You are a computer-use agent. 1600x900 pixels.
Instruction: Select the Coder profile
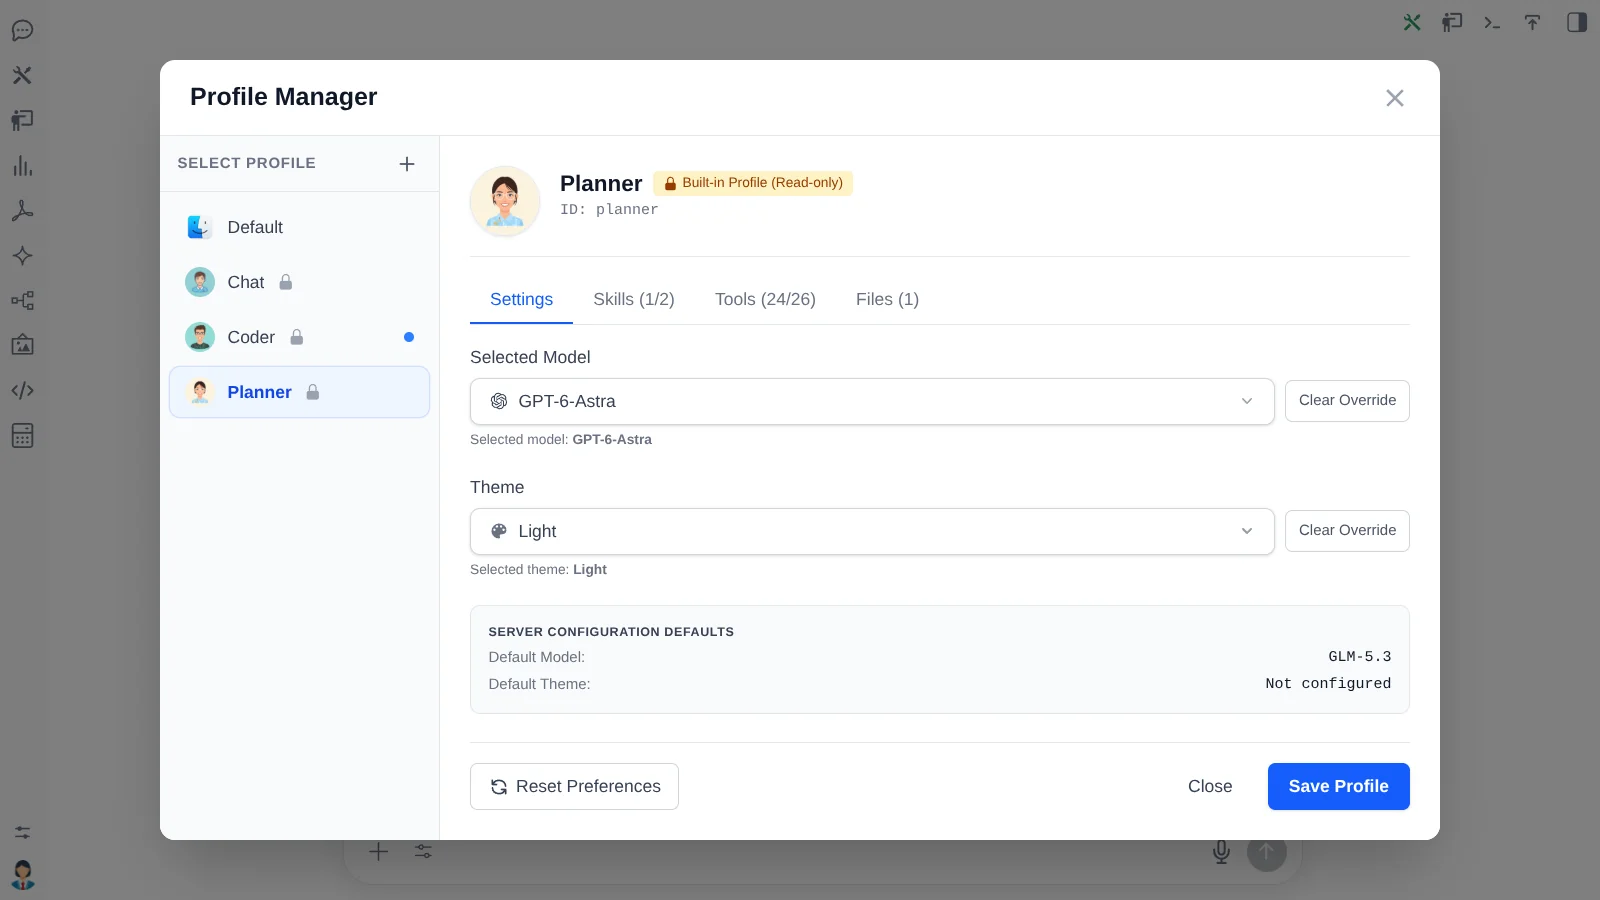299,337
